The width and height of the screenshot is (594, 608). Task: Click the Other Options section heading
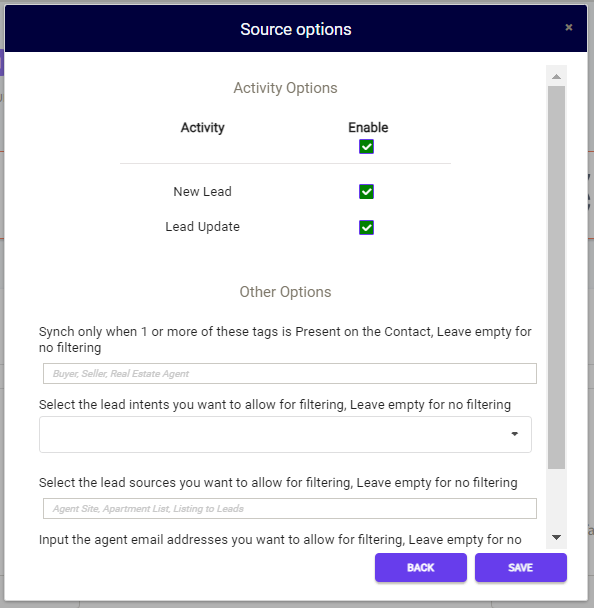point(285,292)
